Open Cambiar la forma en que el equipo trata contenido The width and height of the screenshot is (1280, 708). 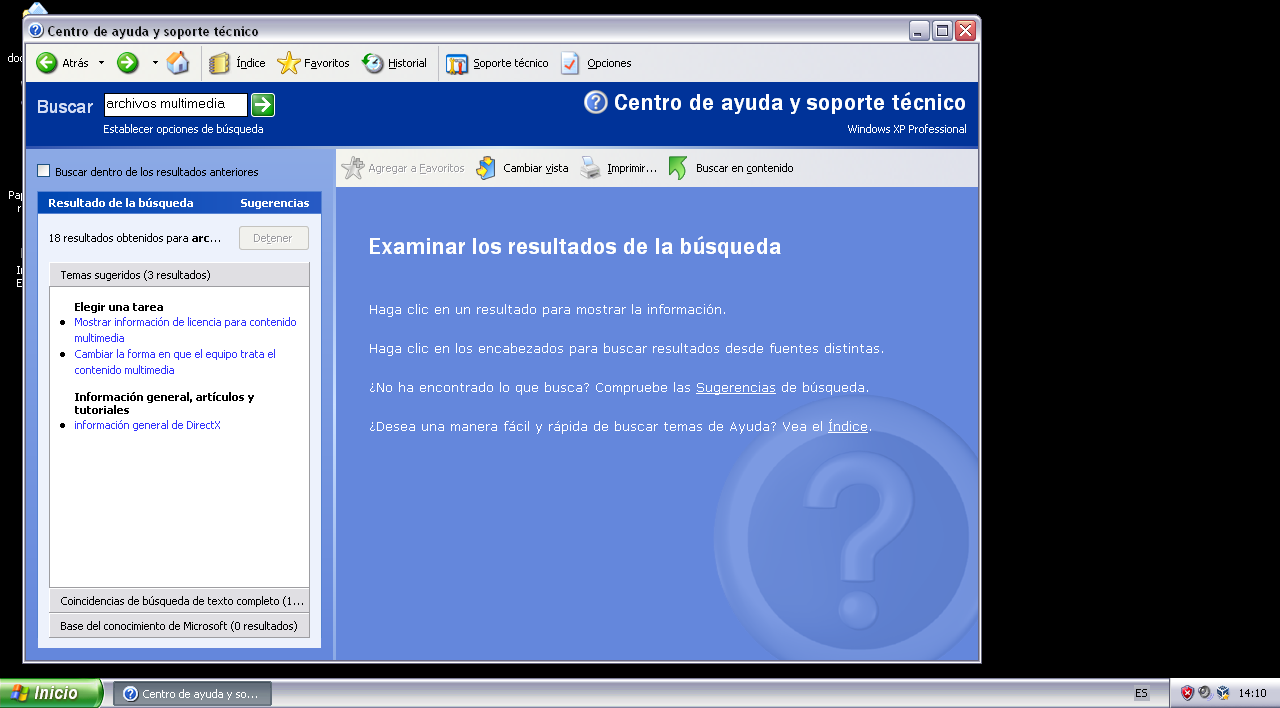click(175, 362)
